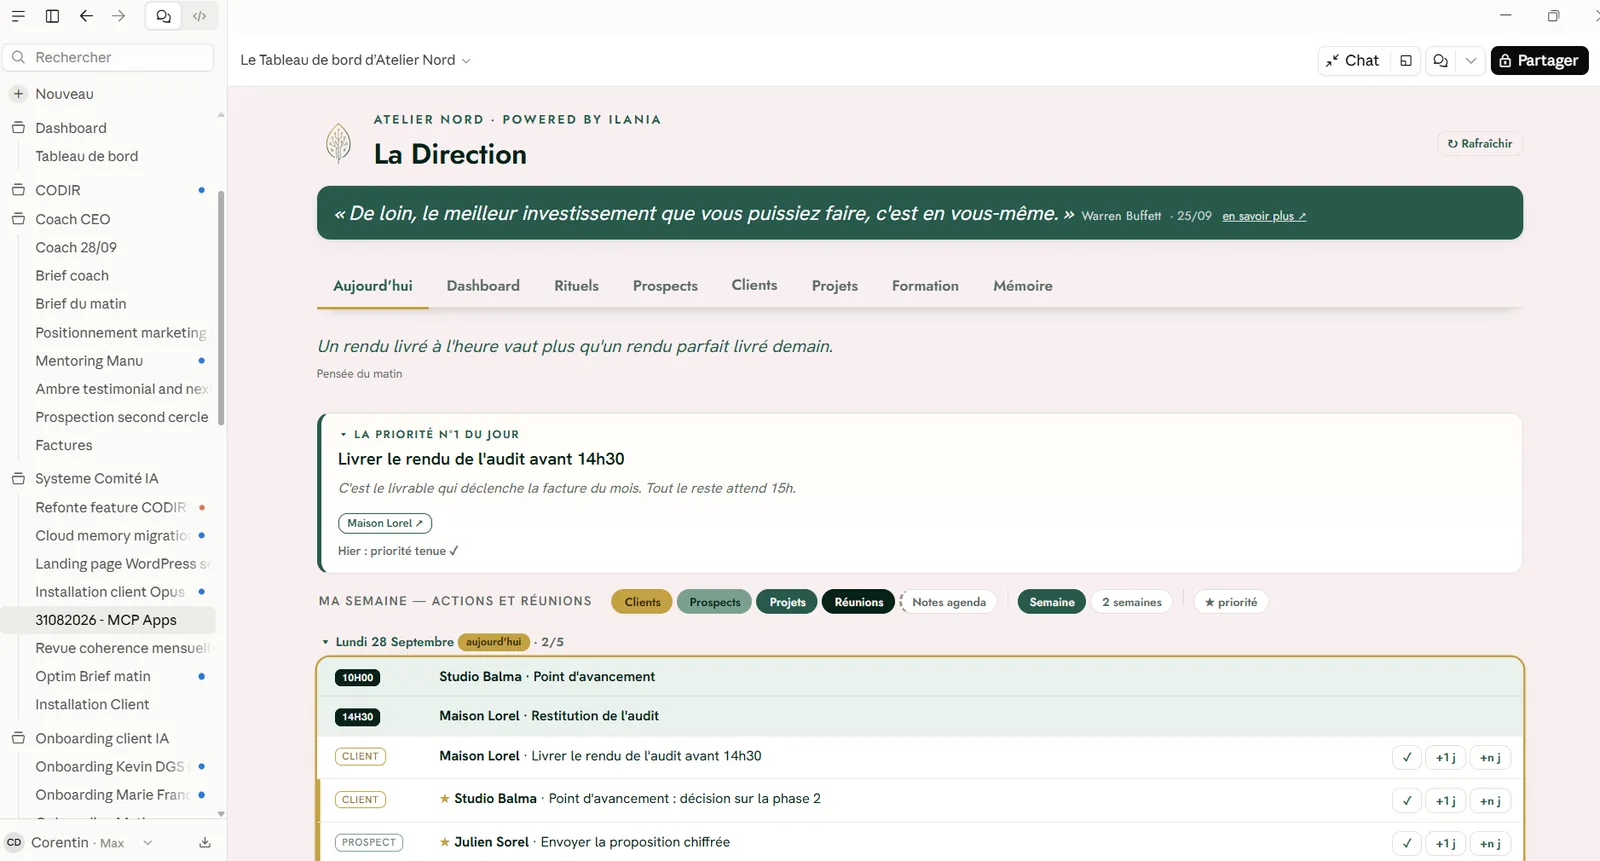Toggle the sidebar panel icon
Viewport: 1600px width, 861px height.
coord(52,16)
